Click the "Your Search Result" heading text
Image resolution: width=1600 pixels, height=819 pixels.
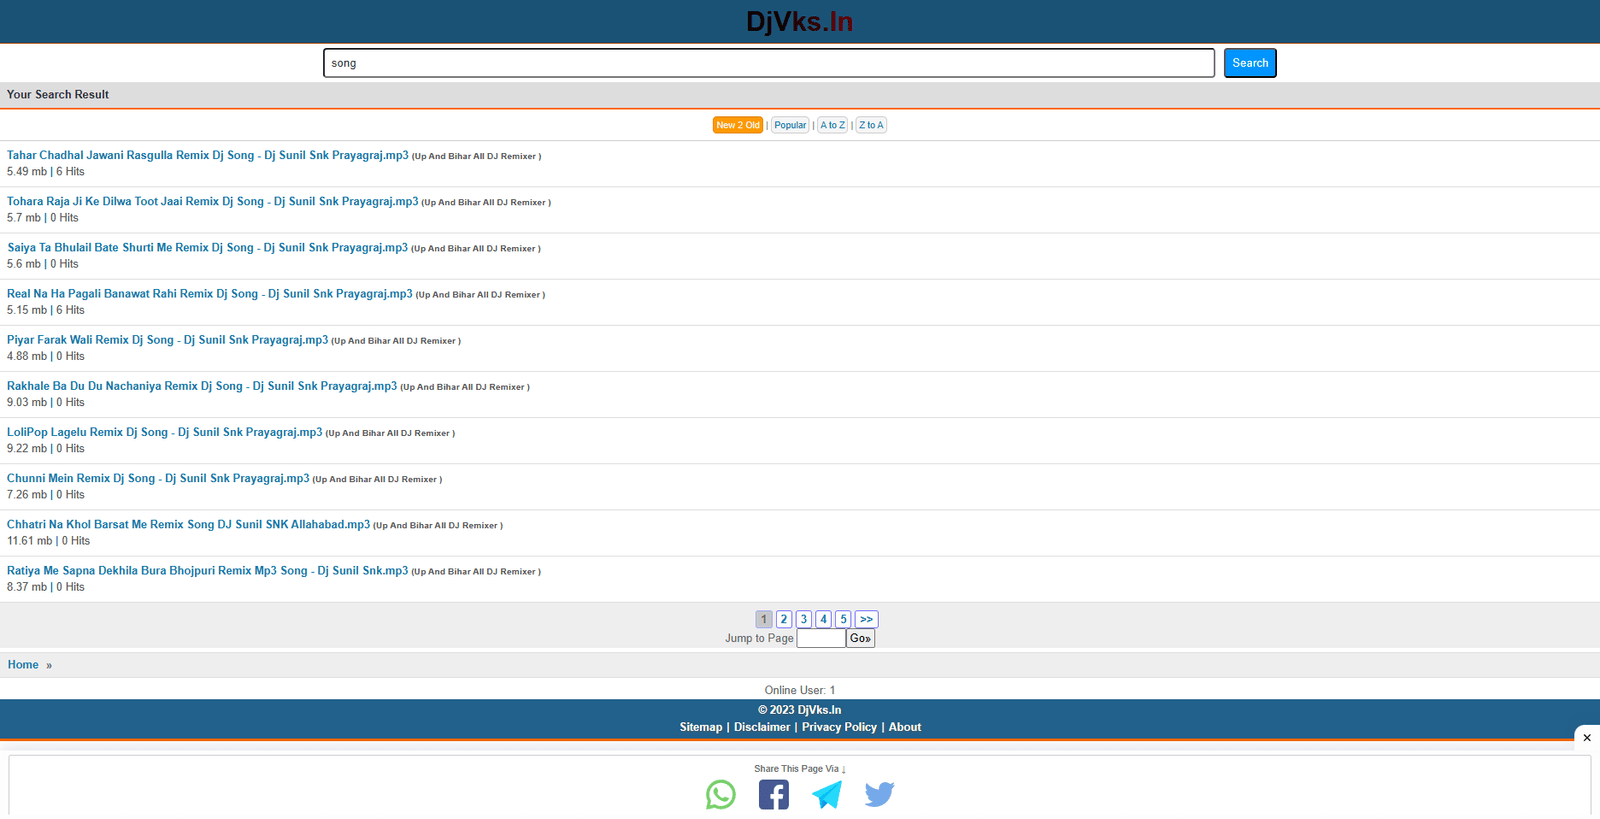[x=58, y=94]
